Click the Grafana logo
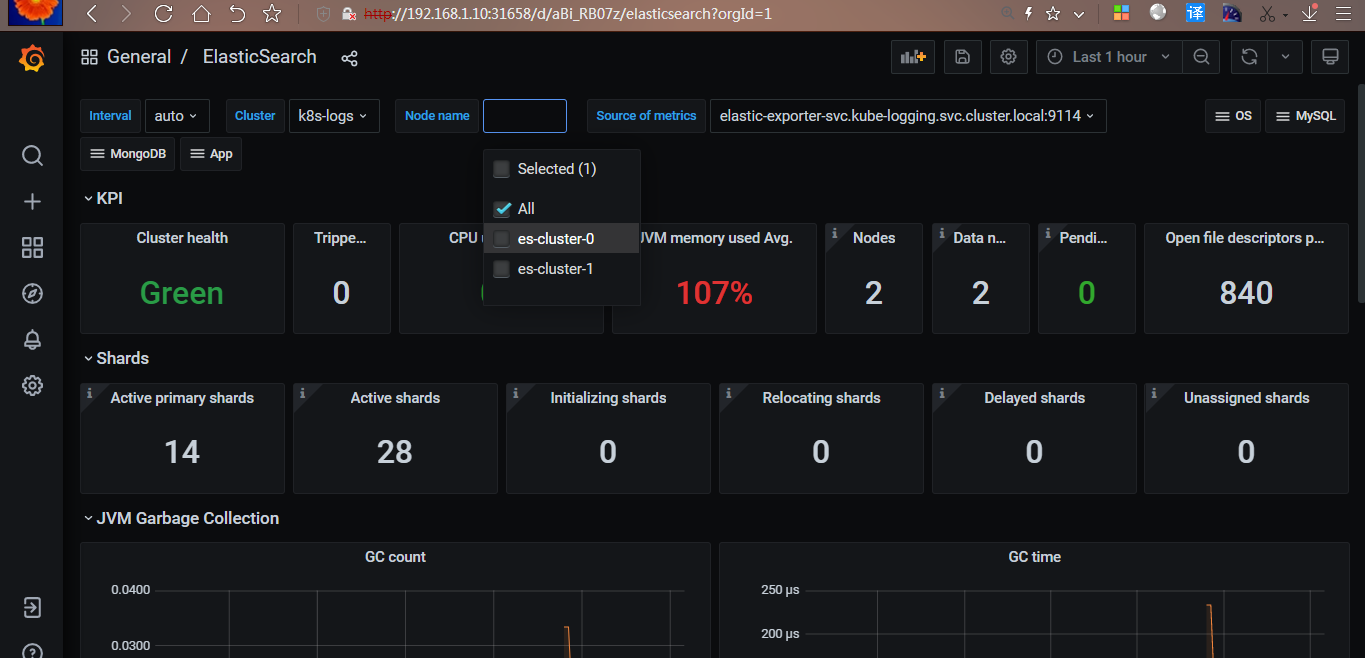Image resolution: width=1365 pixels, height=658 pixels. tap(32, 59)
